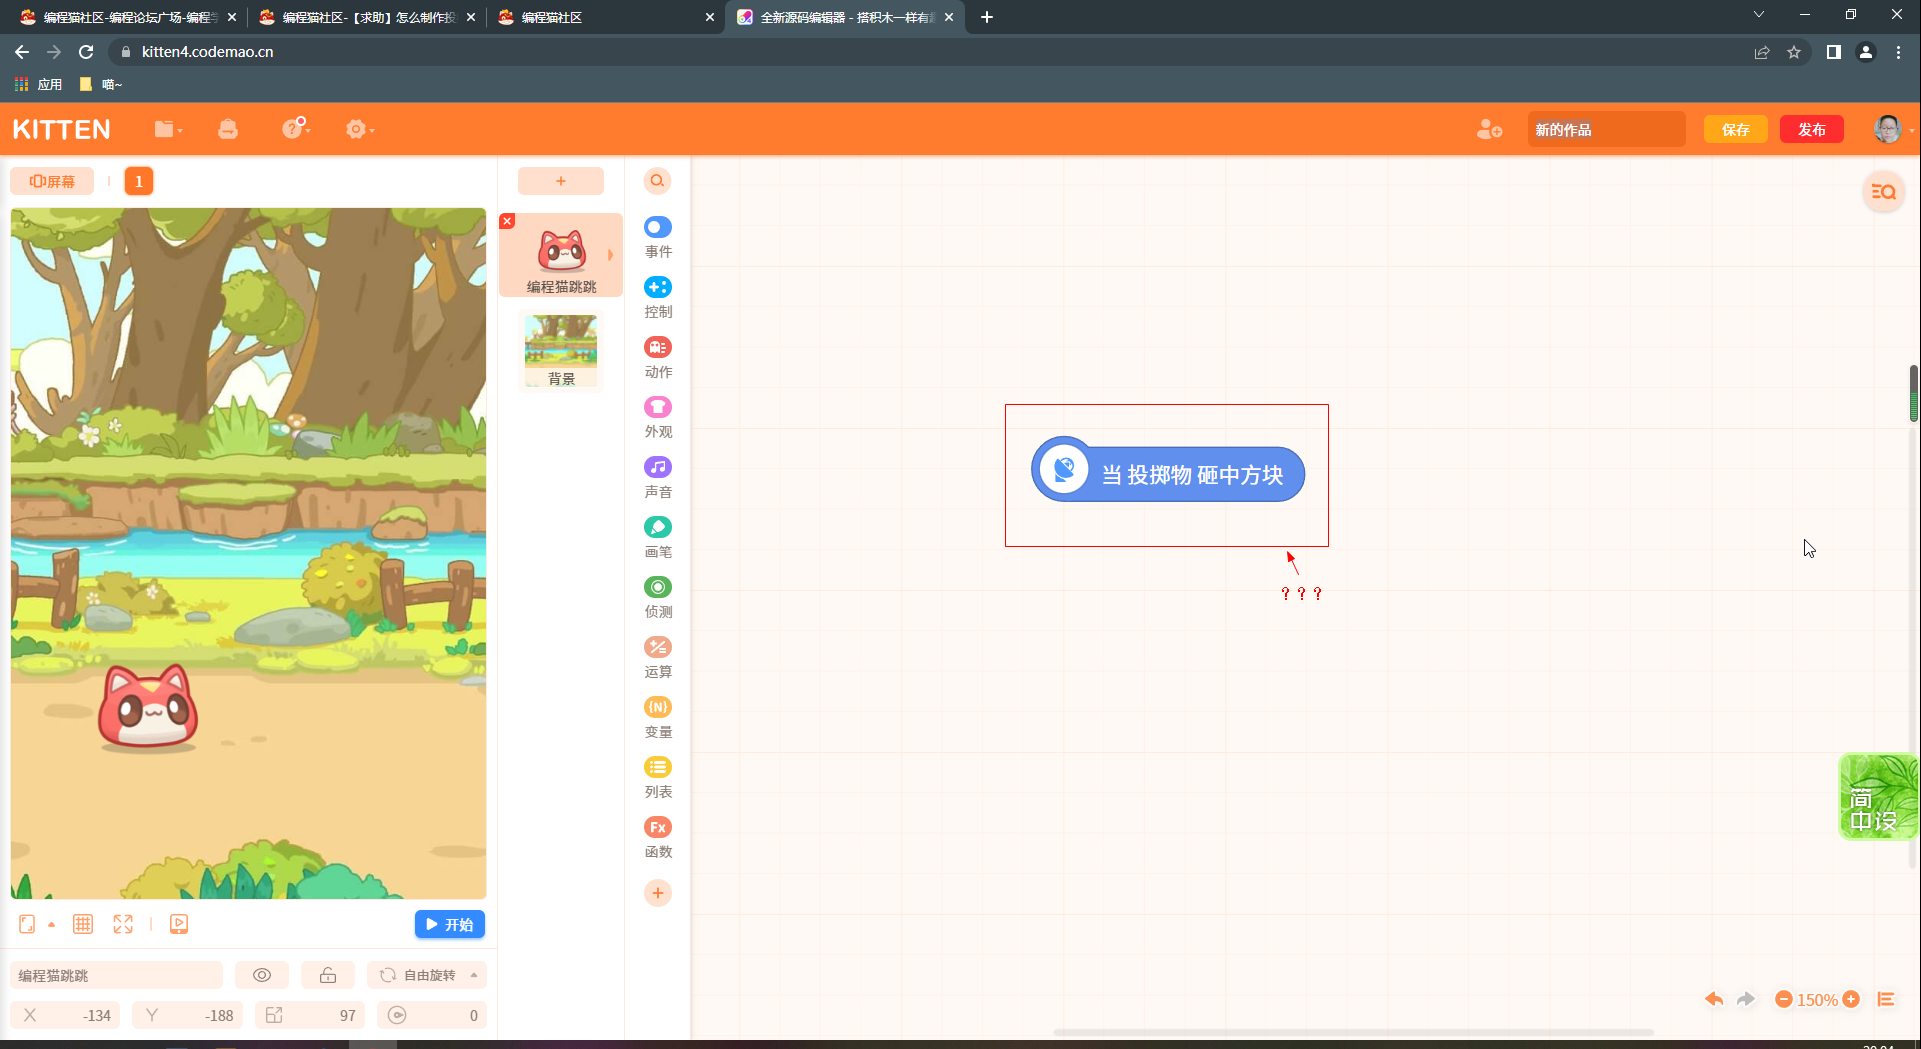Expand sprite options arrow on 编程猫跳跳
Image resolution: width=1921 pixels, height=1049 pixels.
click(610, 255)
